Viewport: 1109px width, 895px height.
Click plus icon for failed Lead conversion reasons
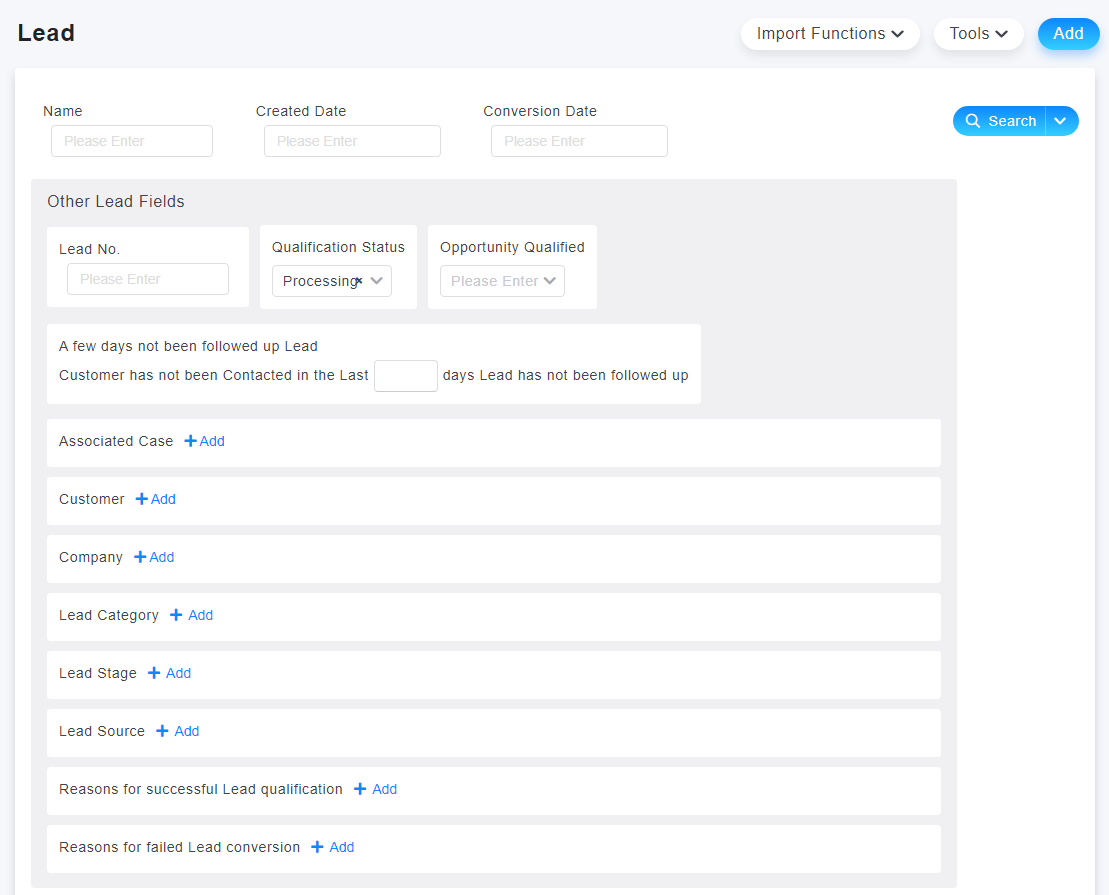[x=317, y=847]
